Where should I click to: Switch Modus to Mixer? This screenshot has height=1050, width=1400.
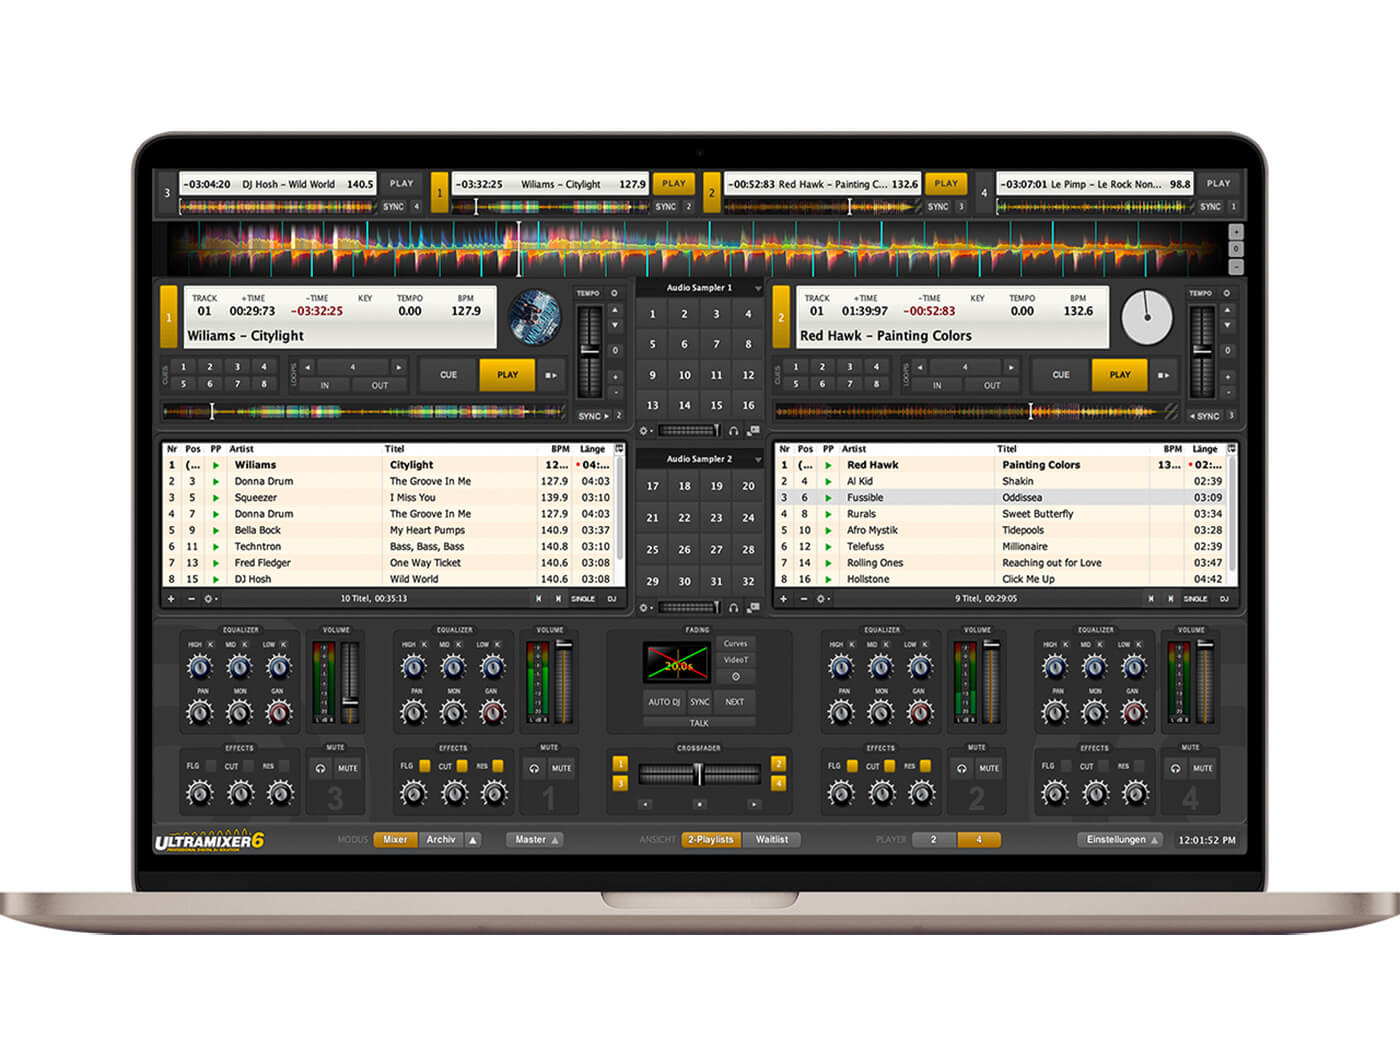pos(395,840)
